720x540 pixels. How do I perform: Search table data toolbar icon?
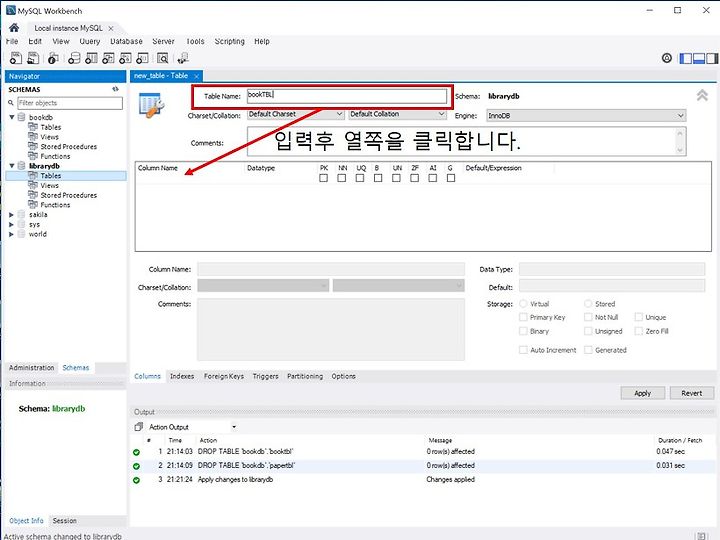point(163,58)
